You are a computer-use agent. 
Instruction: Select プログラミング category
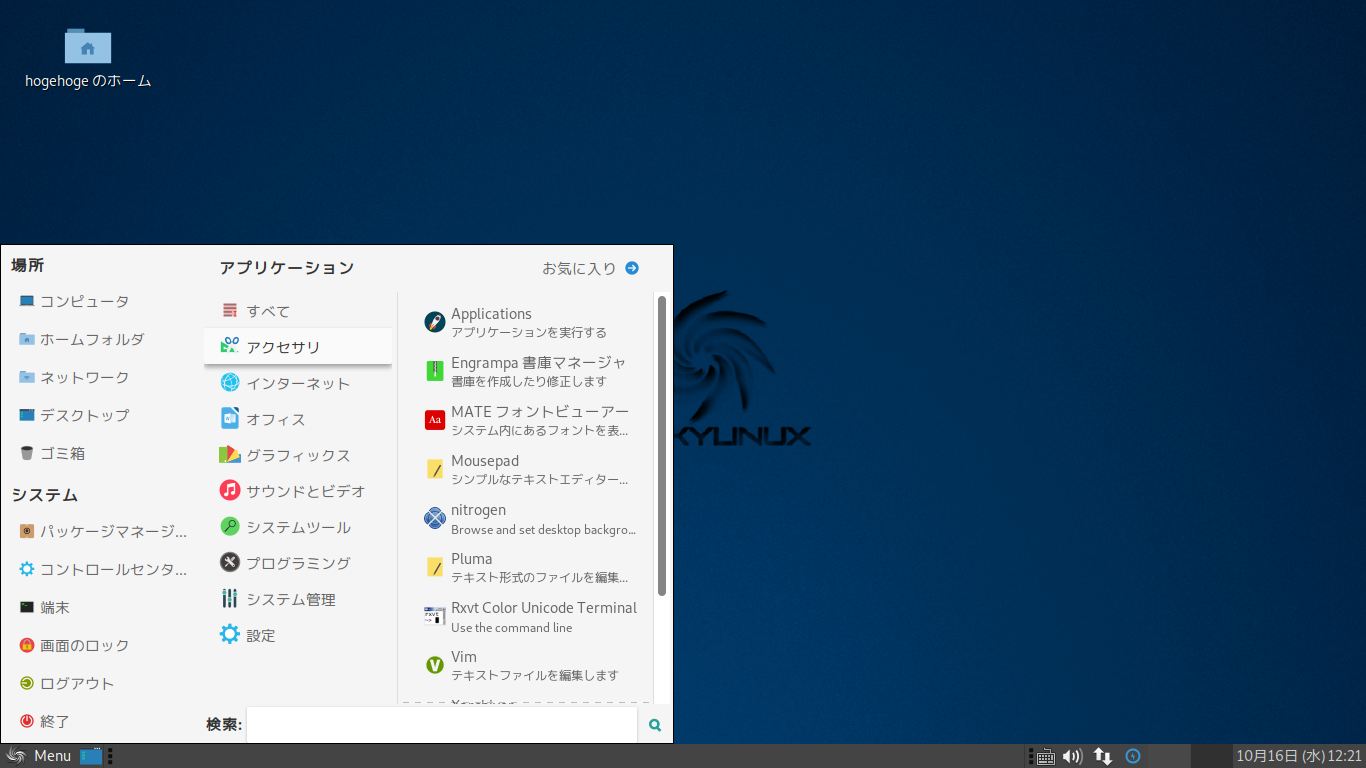pos(298,563)
